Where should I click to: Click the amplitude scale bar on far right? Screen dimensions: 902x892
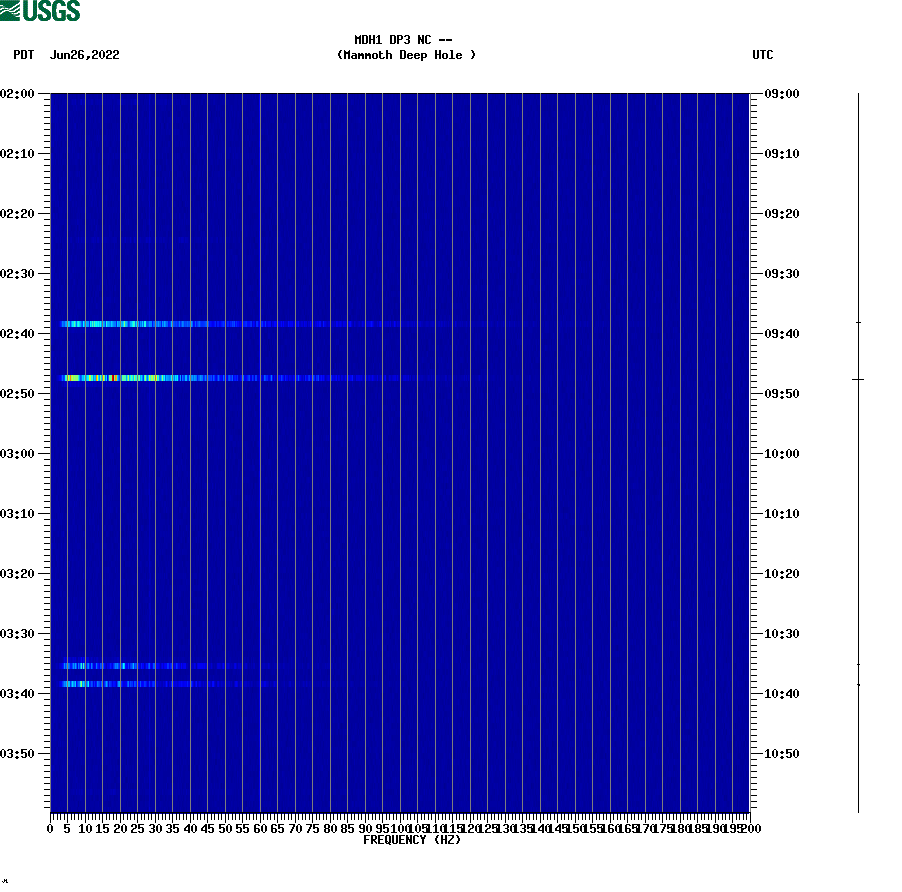(x=857, y=450)
